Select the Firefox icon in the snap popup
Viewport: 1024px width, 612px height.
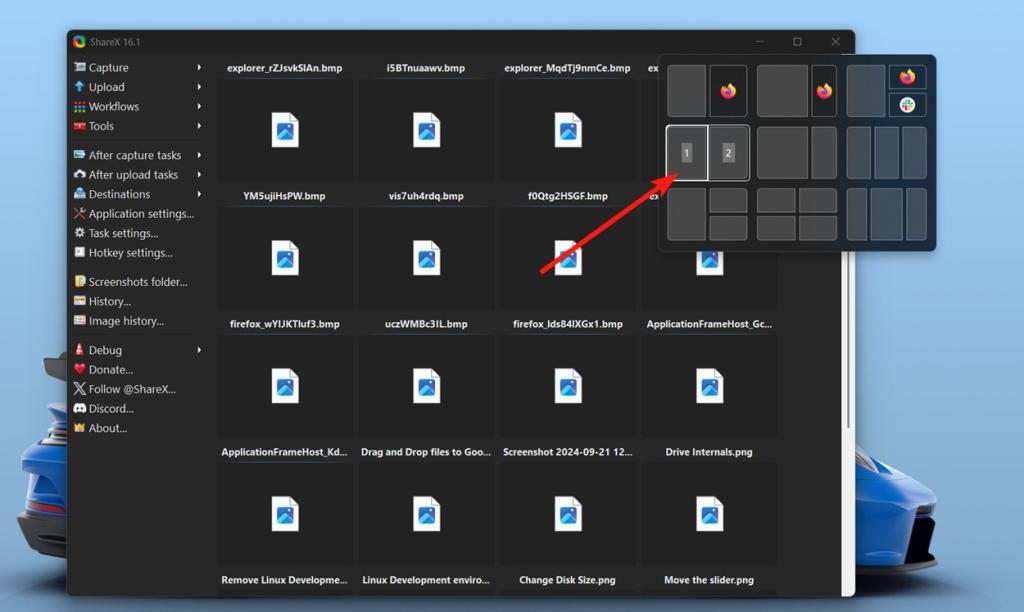pyautogui.click(x=727, y=90)
